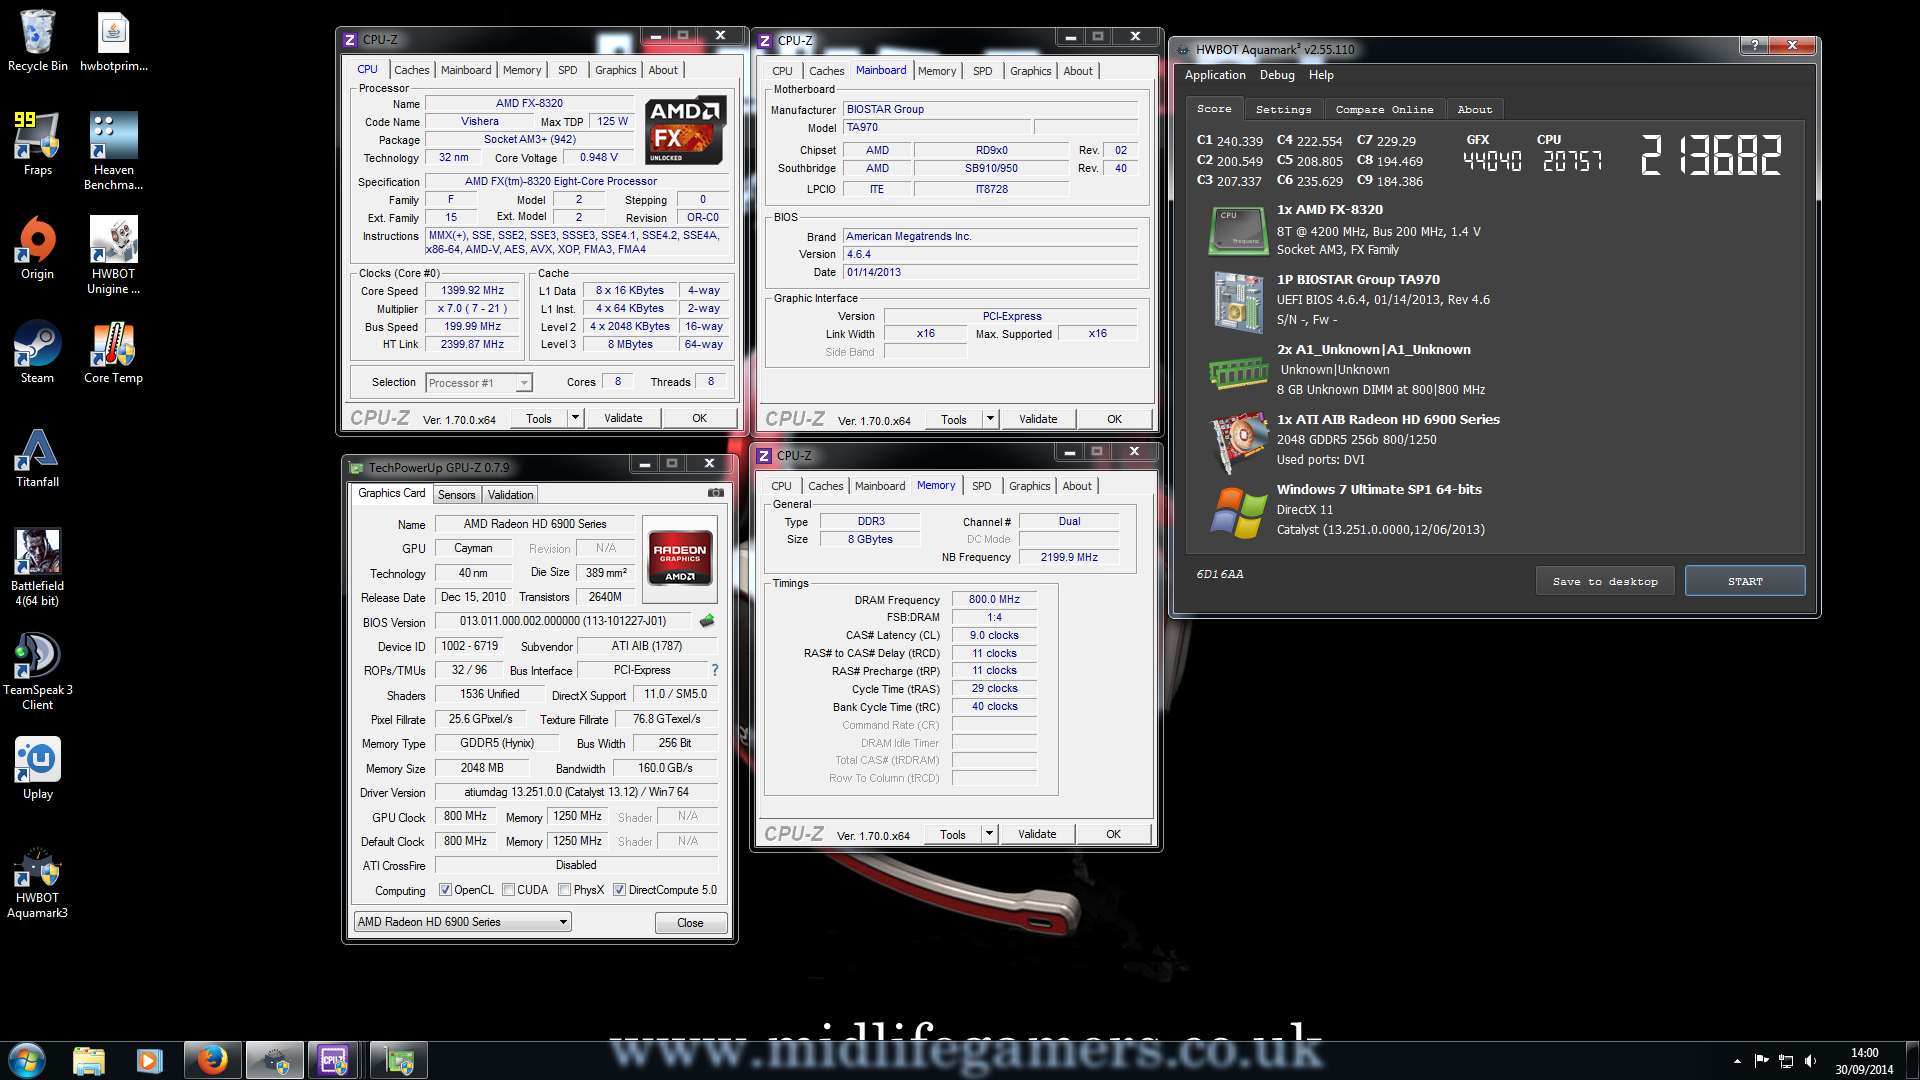Open the Debug menu in Aquamark
This screenshot has width=1920, height=1080.
click(x=1277, y=75)
